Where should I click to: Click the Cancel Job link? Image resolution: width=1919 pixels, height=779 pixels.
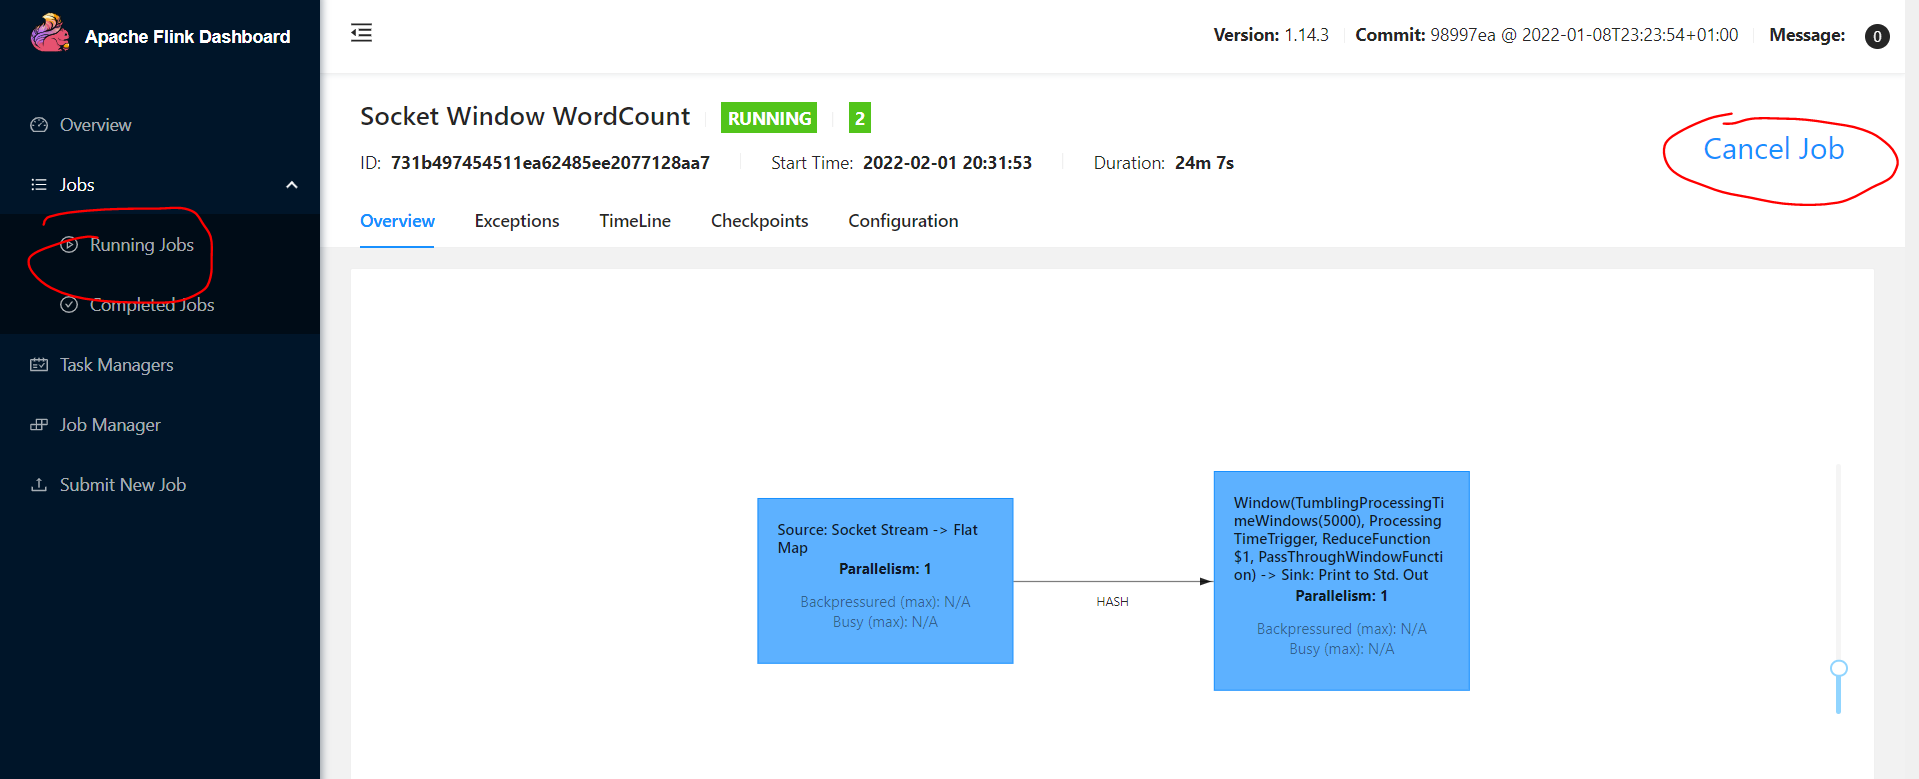point(1774,149)
